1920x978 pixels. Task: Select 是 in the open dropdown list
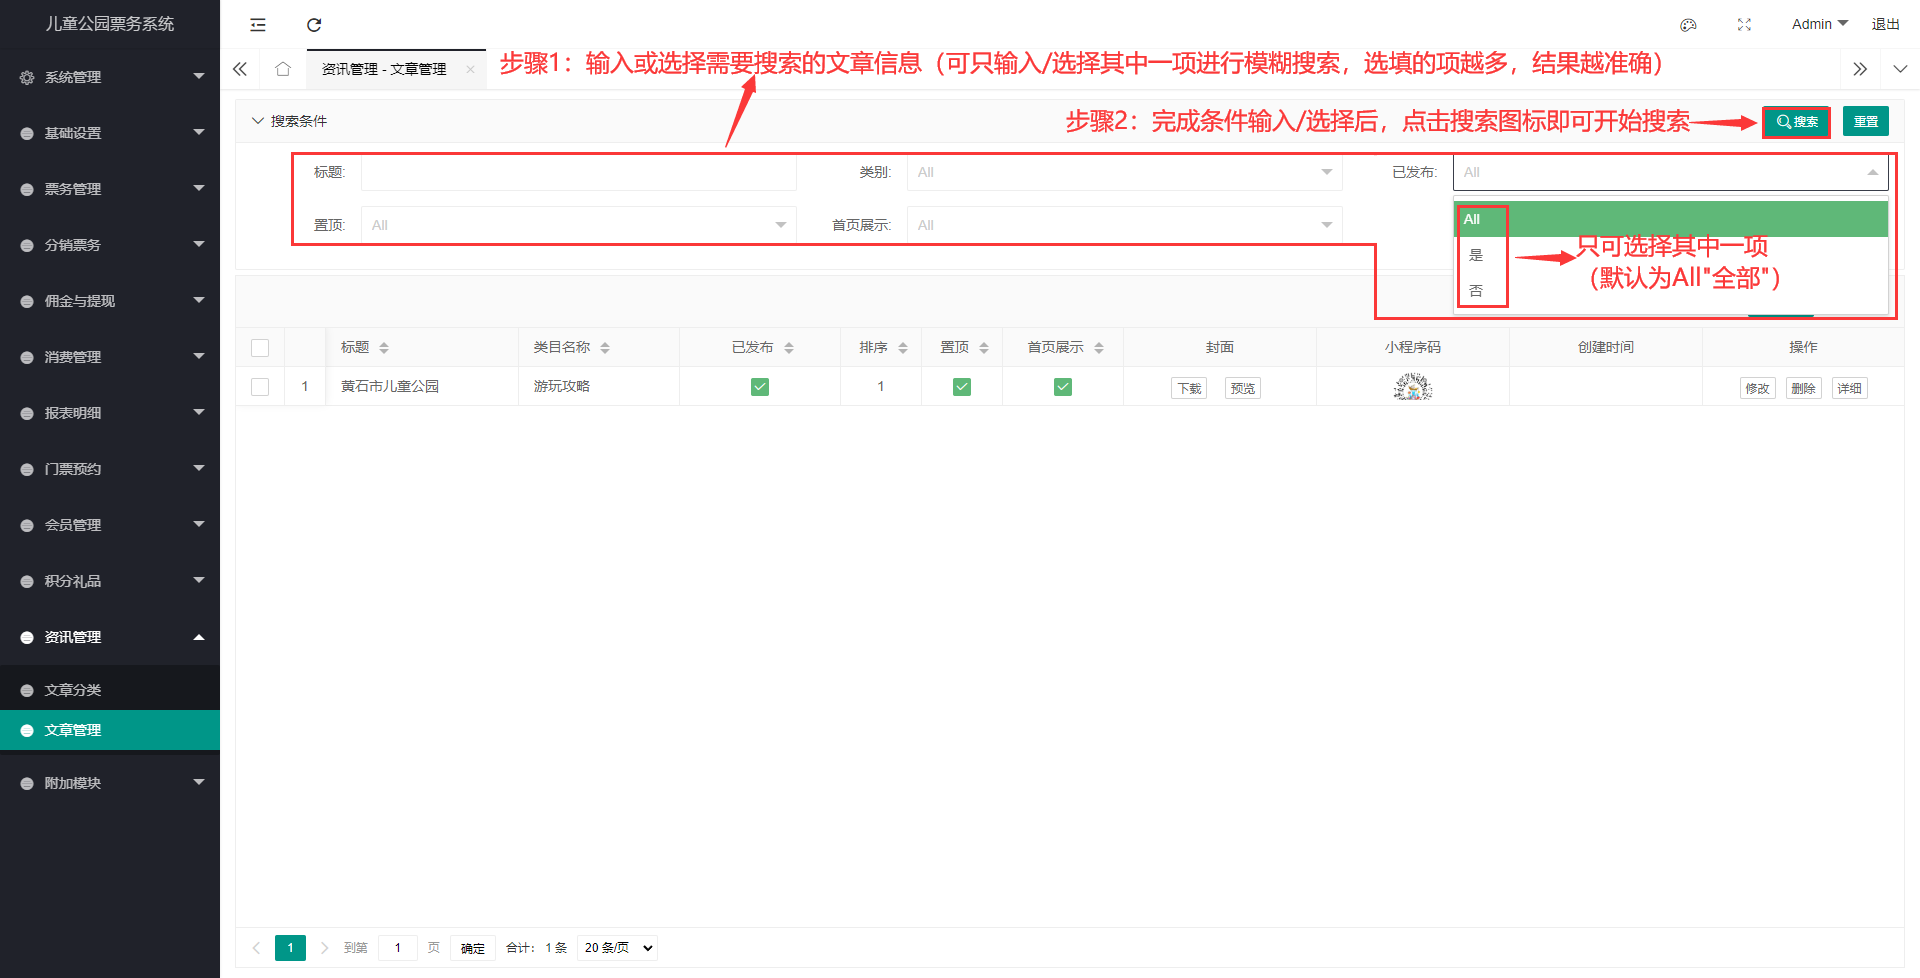click(1670, 255)
